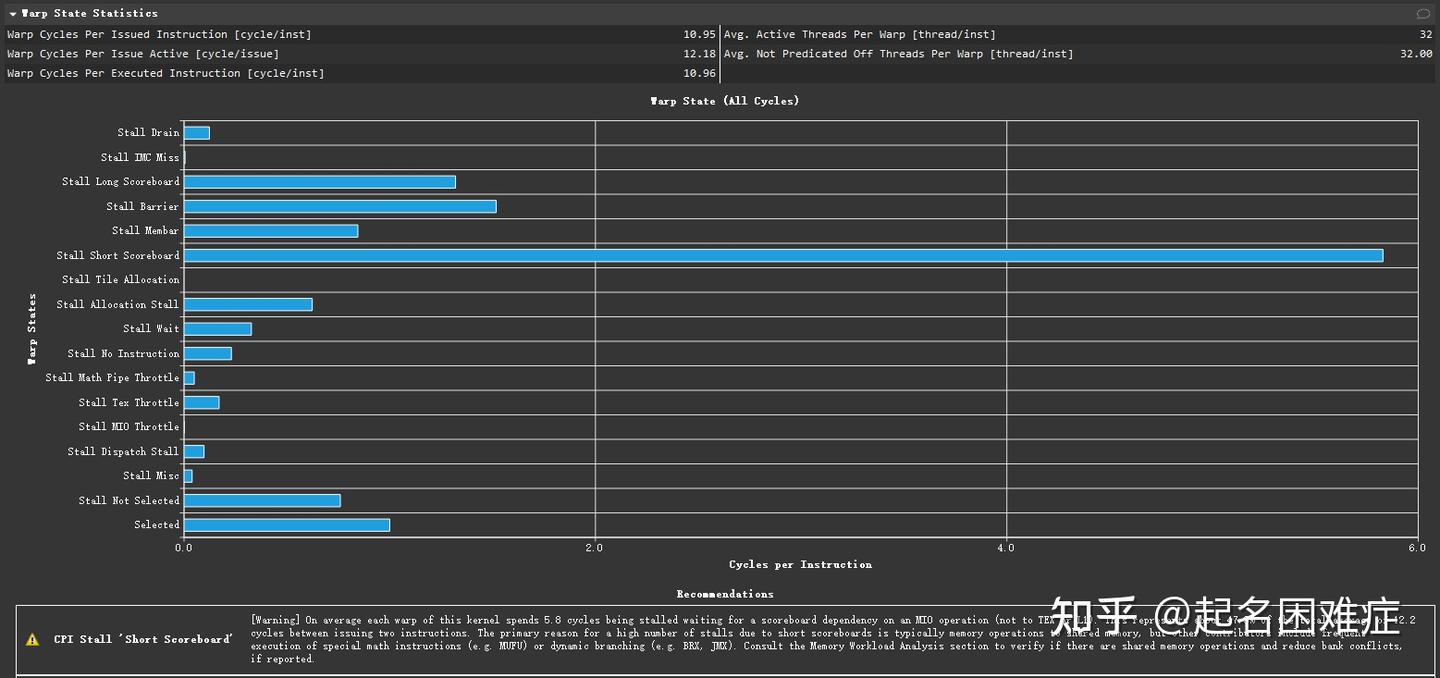Viewport: 1440px width, 678px height.
Task: Click the Stall Wait bar
Action: [x=218, y=329]
